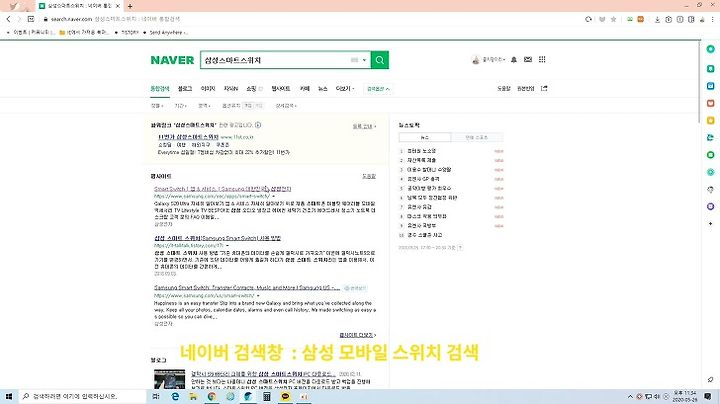This screenshot has height=404, width=720.
Task: Click the browser reload icon
Action: click(588, 19)
